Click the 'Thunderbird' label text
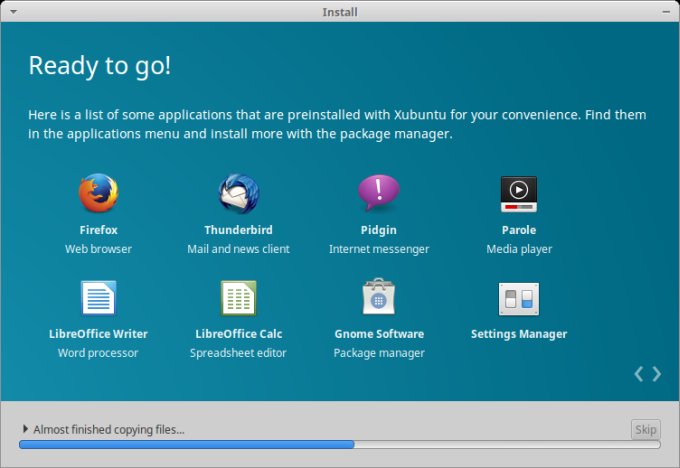Screen dimensions: 680x468 point(239,230)
